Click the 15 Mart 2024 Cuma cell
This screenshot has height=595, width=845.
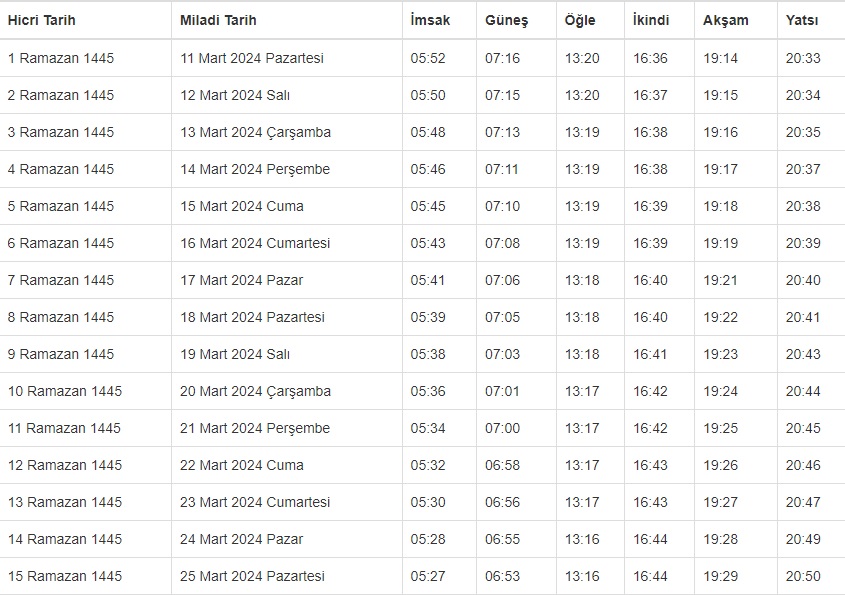coord(242,206)
